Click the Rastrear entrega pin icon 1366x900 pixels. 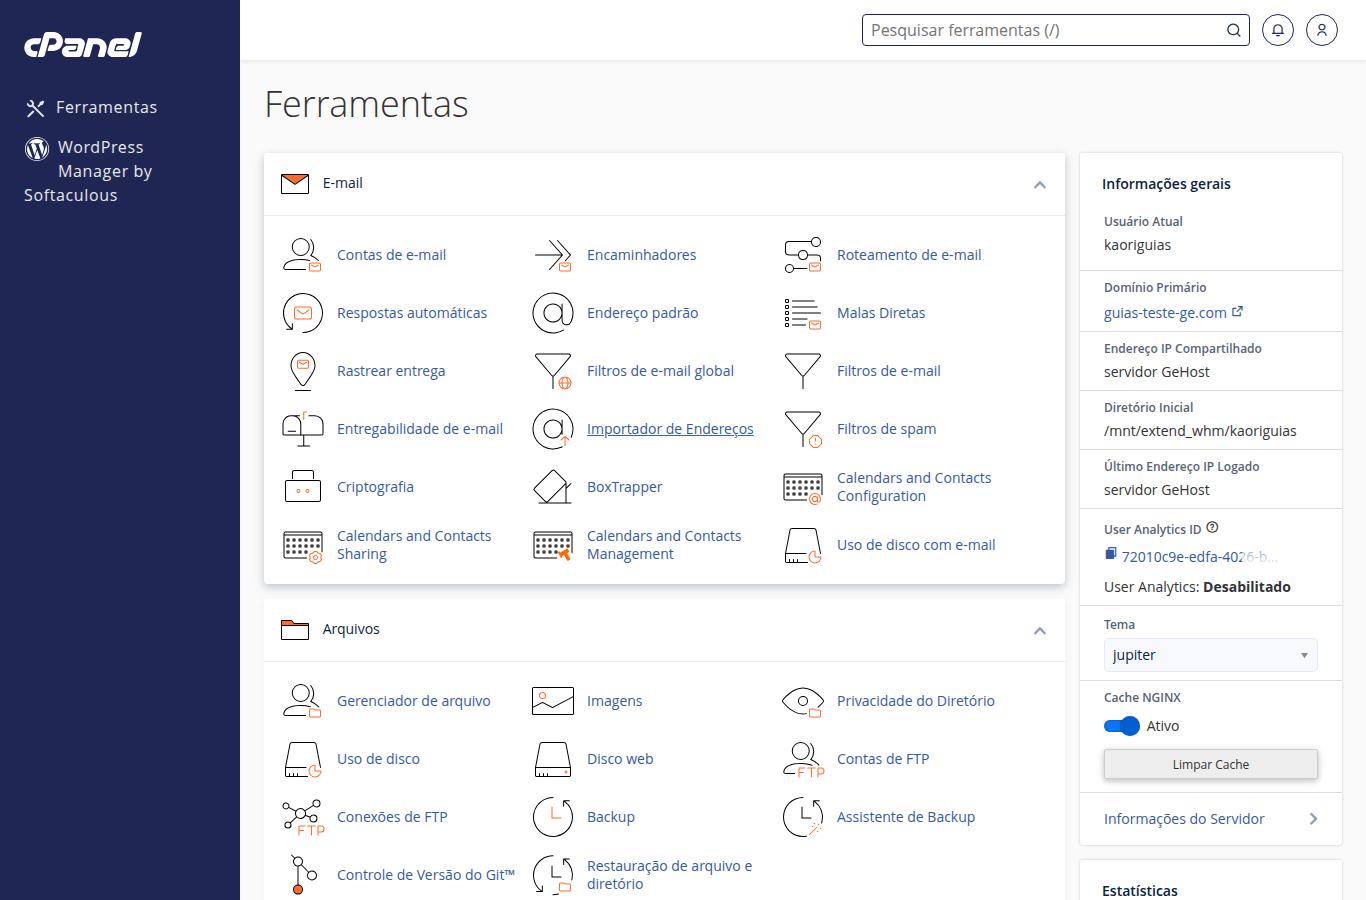(x=302, y=371)
